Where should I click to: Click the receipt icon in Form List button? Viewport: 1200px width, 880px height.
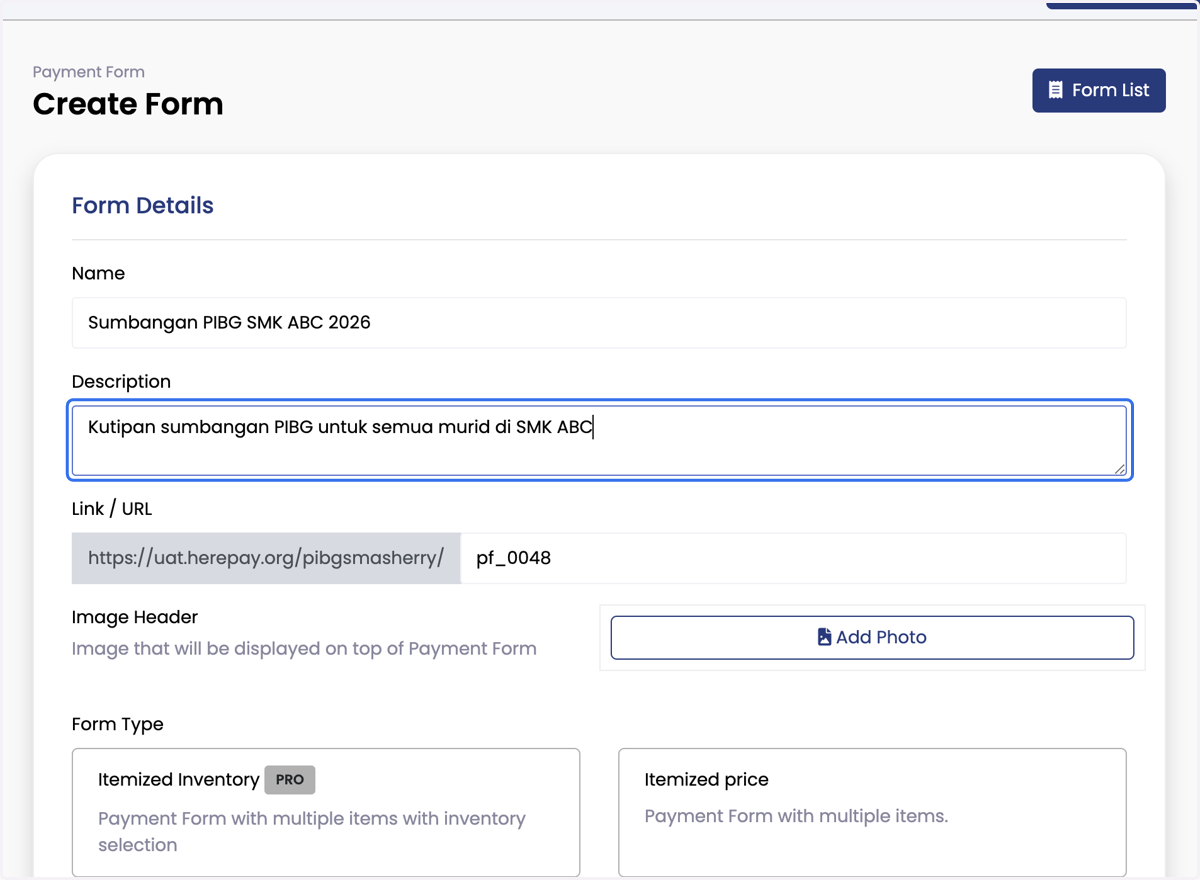click(x=1055, y=90)
